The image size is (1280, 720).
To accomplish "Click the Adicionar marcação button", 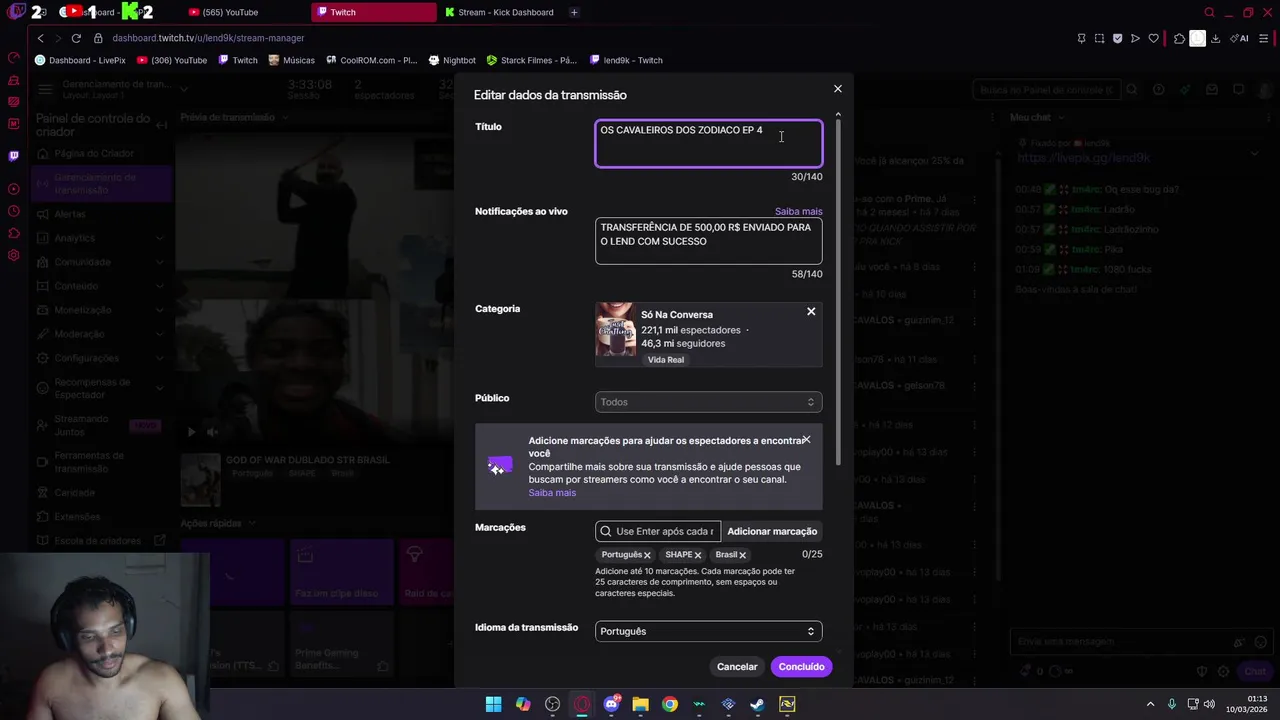I will click(772, 531).
